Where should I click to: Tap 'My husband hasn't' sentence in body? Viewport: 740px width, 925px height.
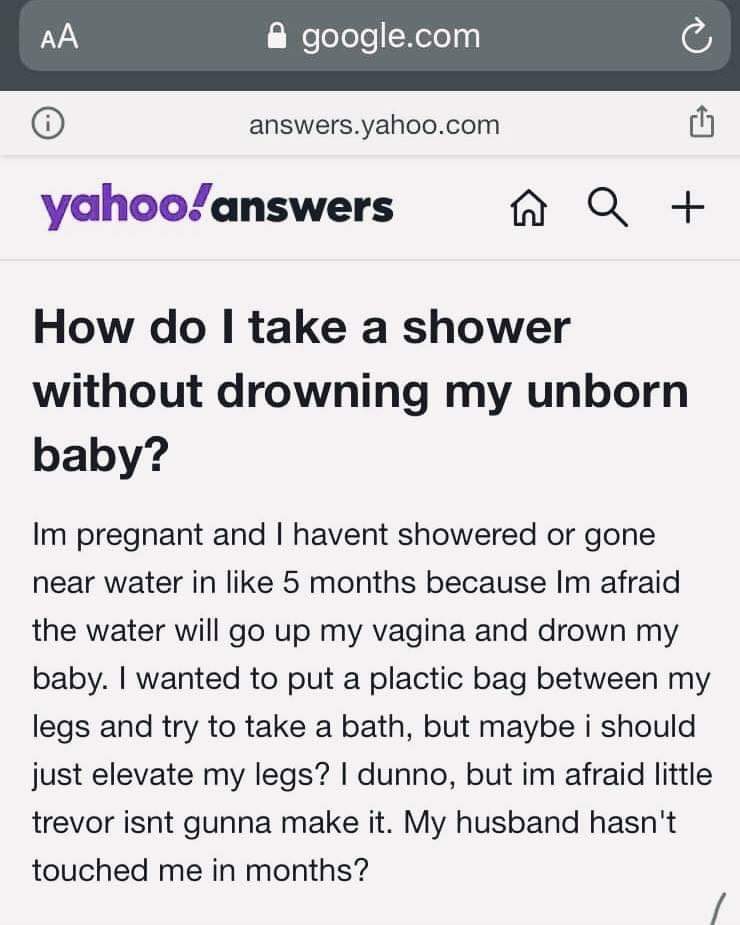click(540, 822)
